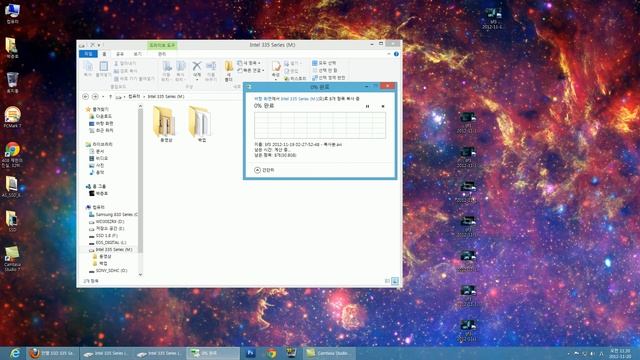Open the Copy to ribbon dropdown
640x360 pixels.
[x=180, y=71]
